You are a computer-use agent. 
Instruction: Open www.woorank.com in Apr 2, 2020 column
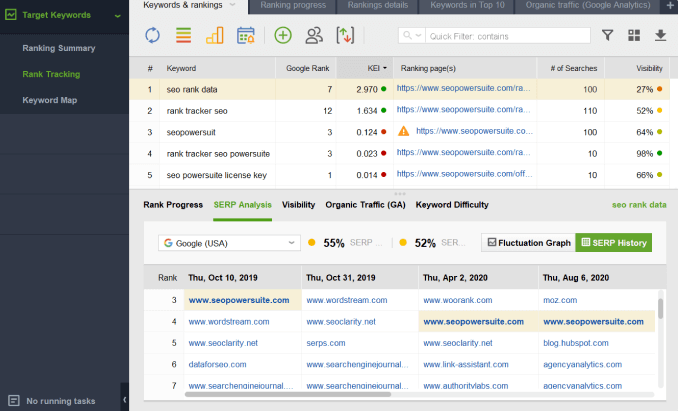457,300
